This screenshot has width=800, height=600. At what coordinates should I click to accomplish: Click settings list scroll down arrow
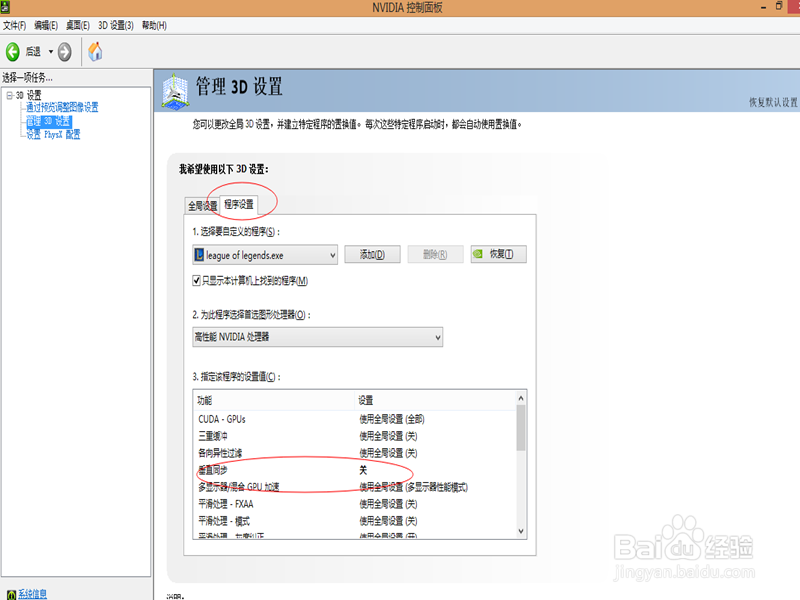pyautogui.click(x=521, y=531)
